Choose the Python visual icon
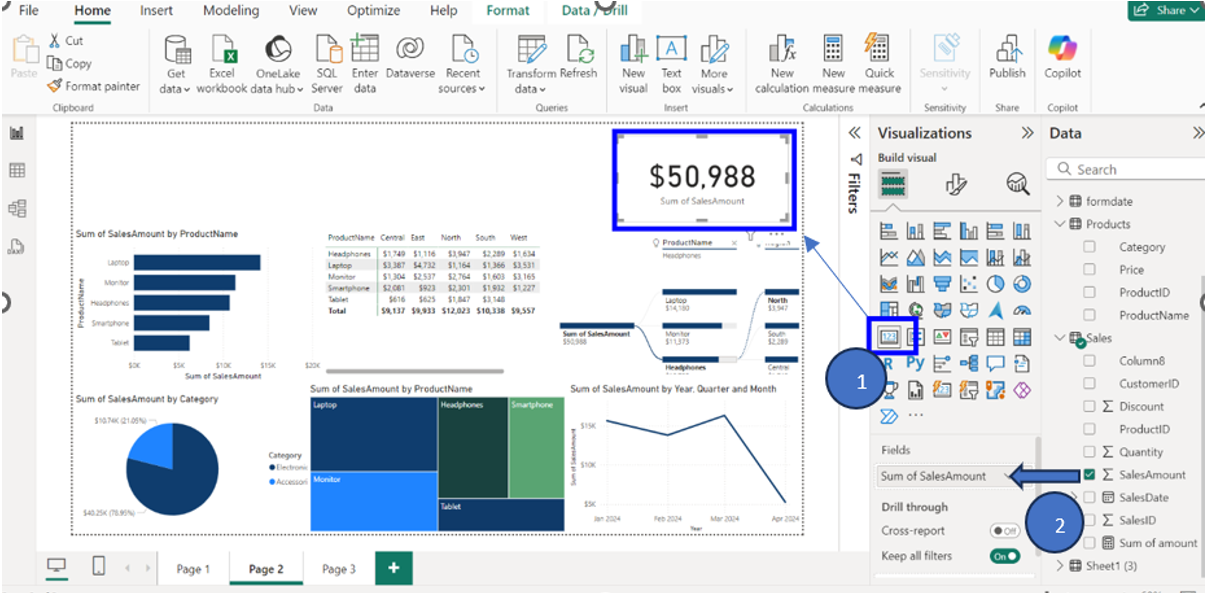Viewport: 1205px width, 593px height. click(x=915, y=364)
